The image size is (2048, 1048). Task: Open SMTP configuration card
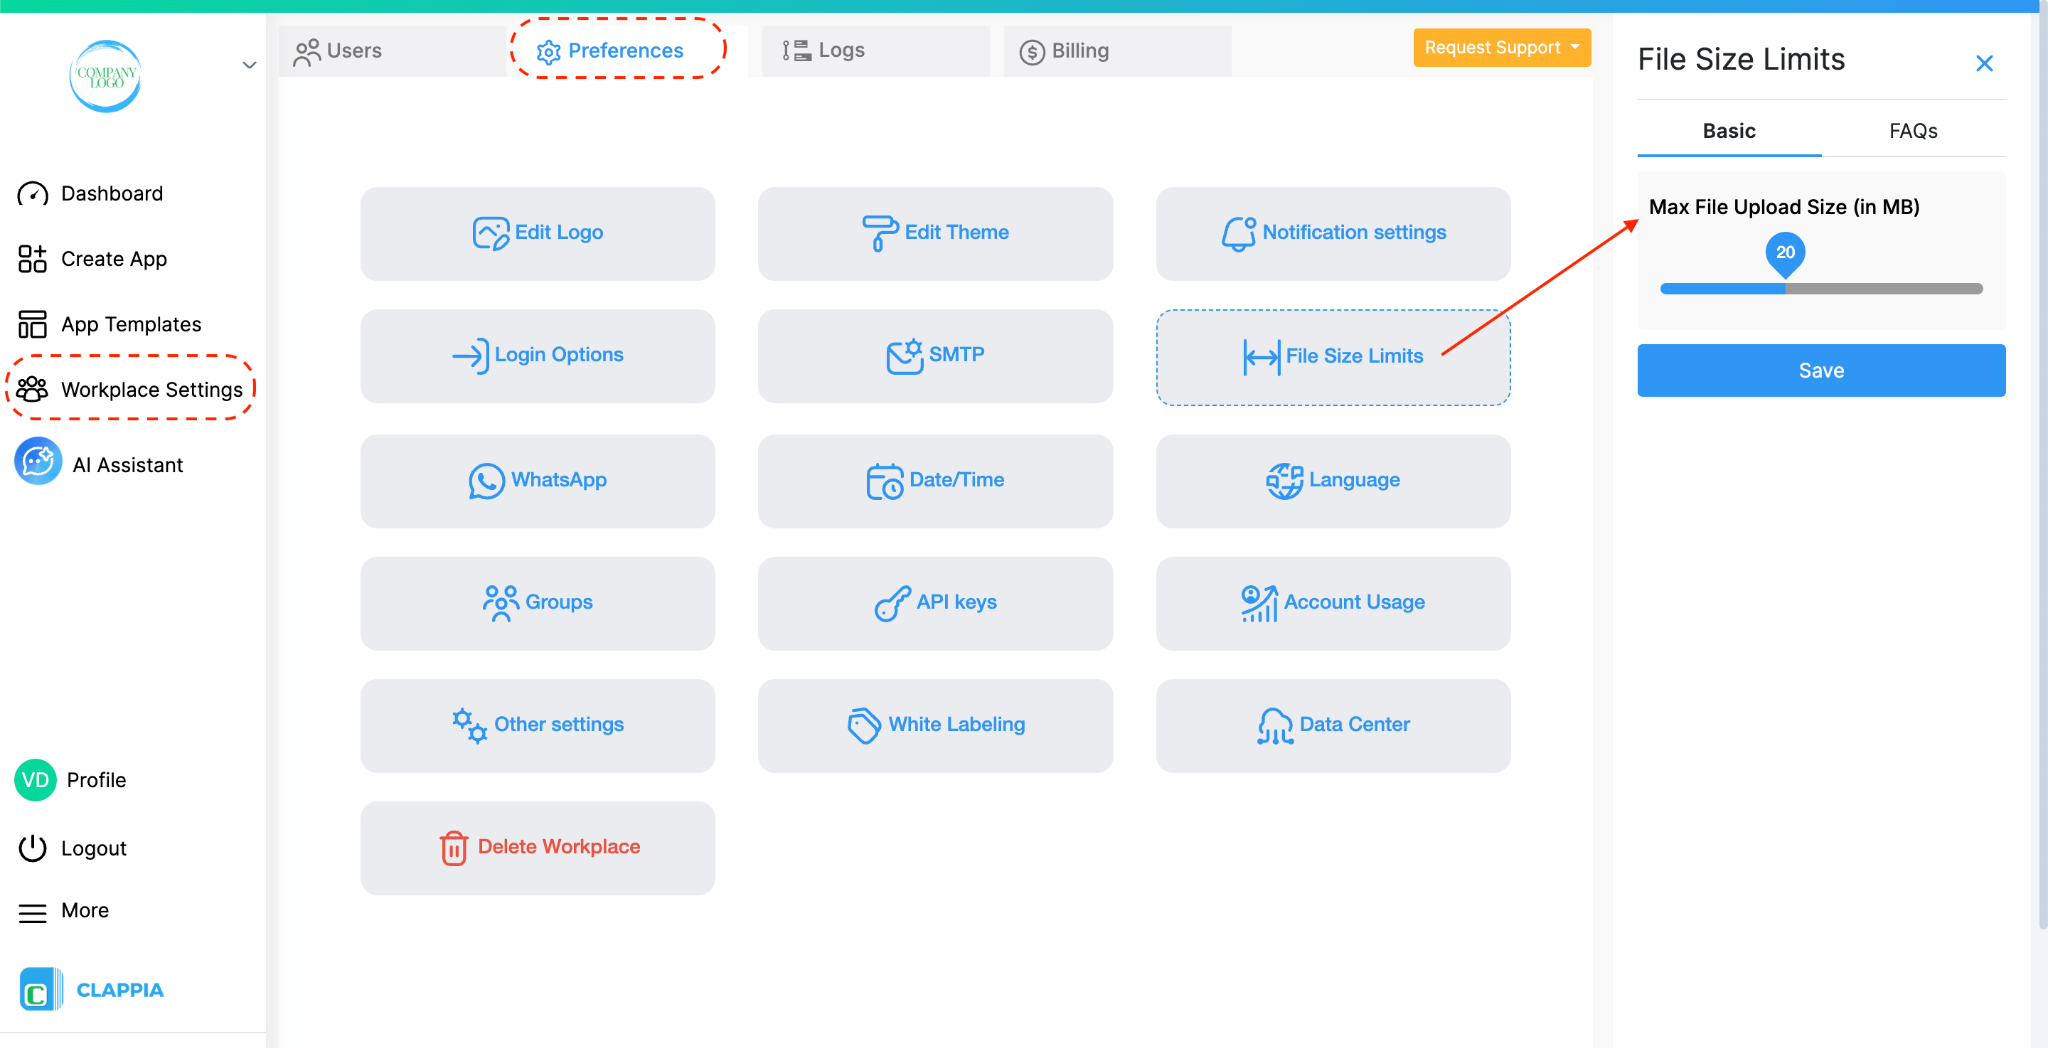935,356
